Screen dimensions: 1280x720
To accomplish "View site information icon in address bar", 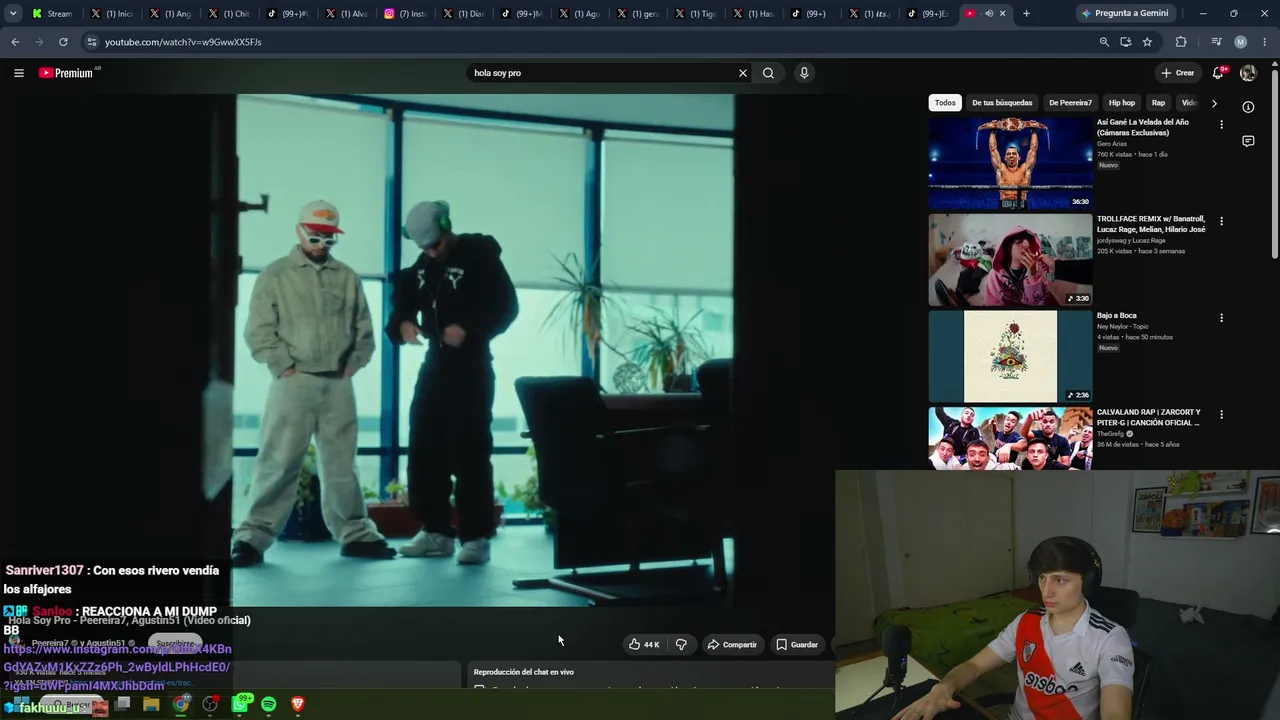I will [91, 42].
